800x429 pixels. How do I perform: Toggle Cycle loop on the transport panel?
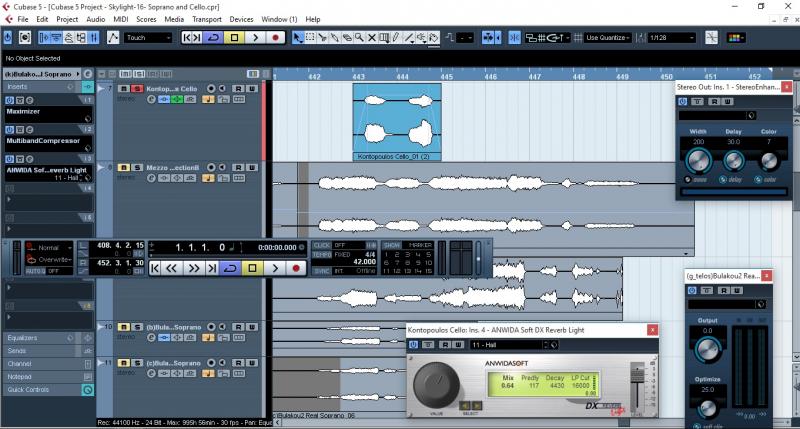[x=230, y=268]
